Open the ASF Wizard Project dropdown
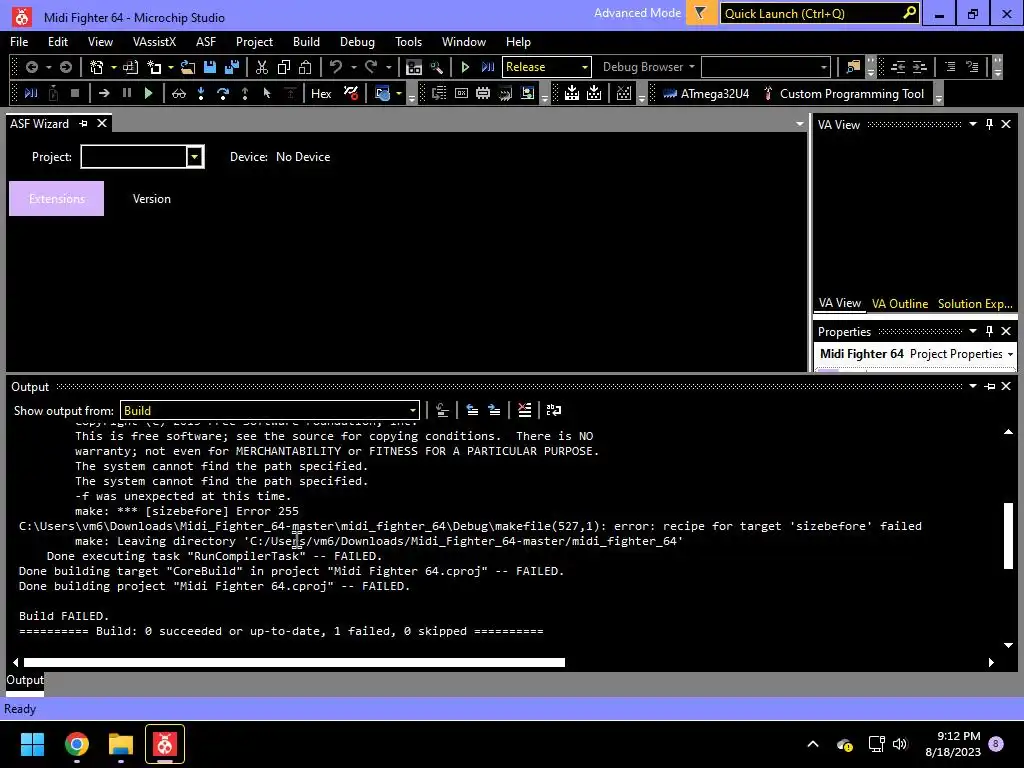 195,157
